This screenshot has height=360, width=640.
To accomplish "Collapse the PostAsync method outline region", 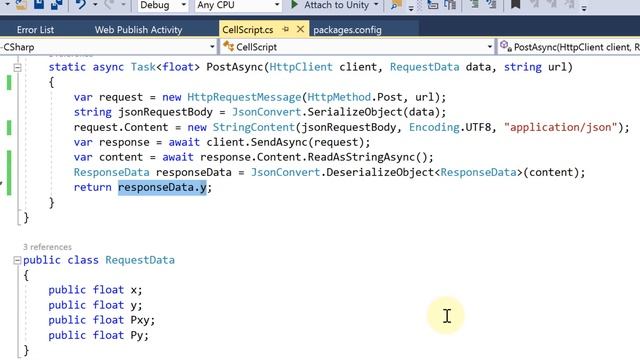I will [18, 67].
